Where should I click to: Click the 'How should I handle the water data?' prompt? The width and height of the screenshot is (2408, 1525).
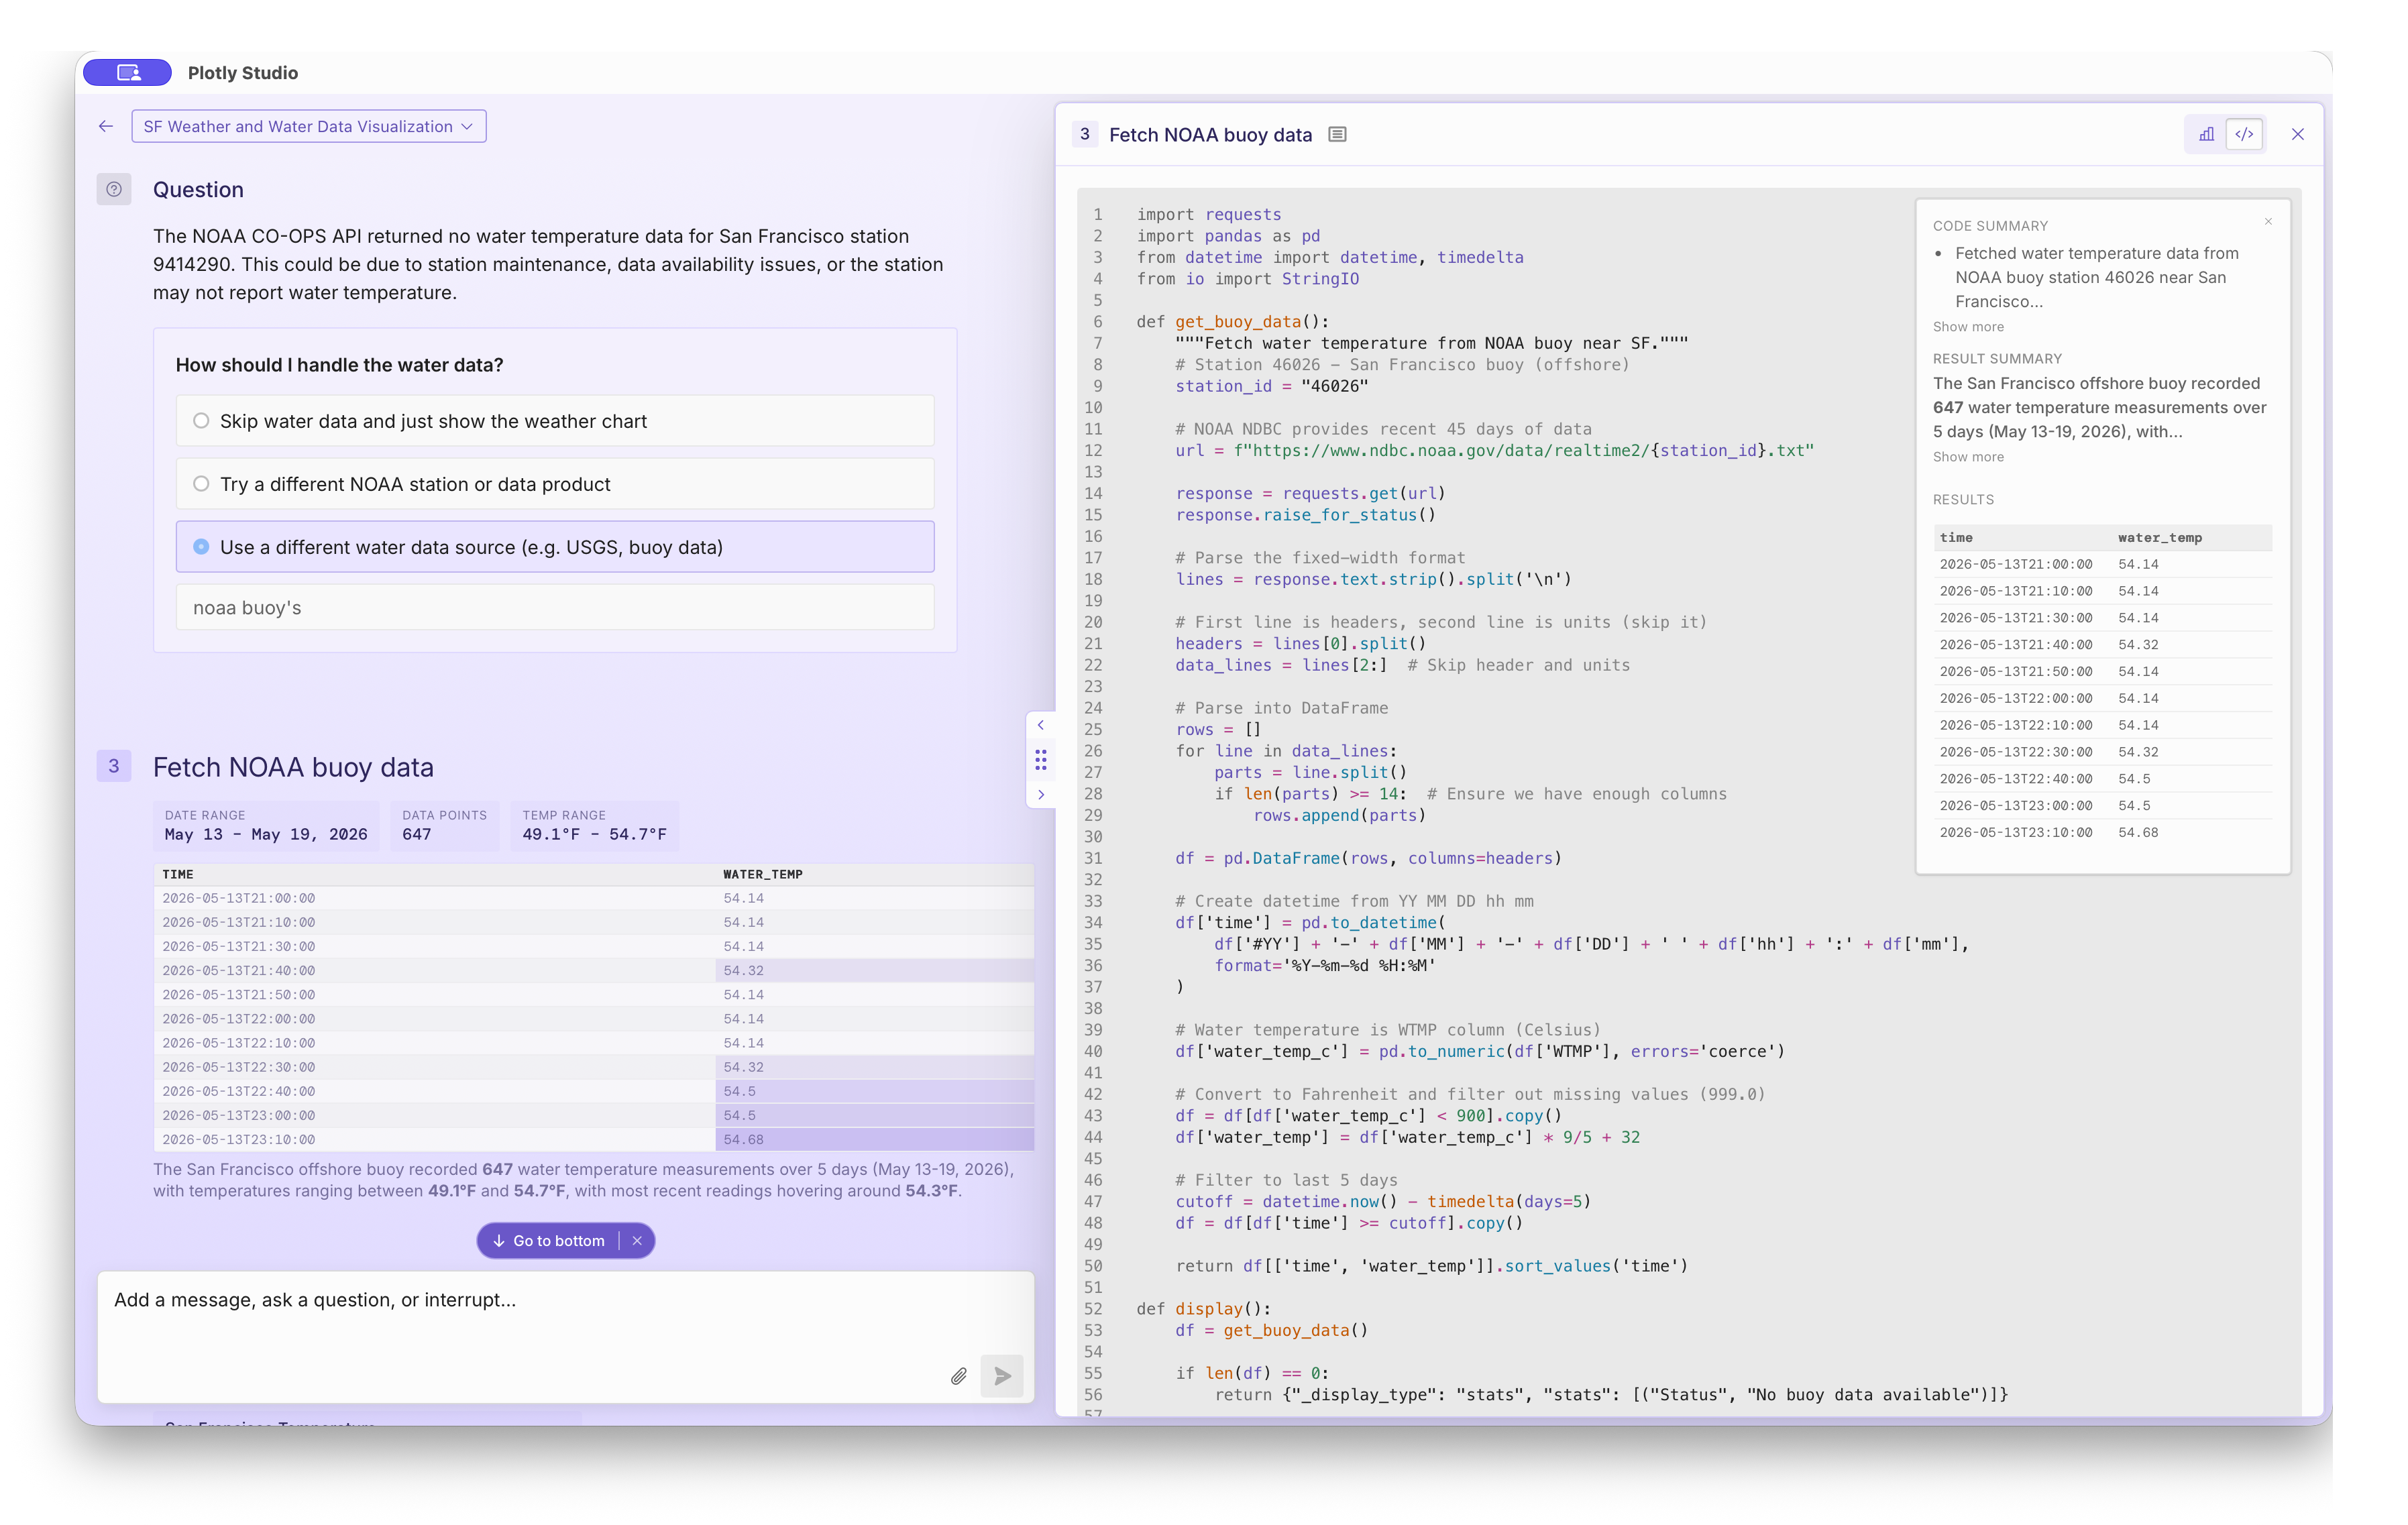click(339, 365)
